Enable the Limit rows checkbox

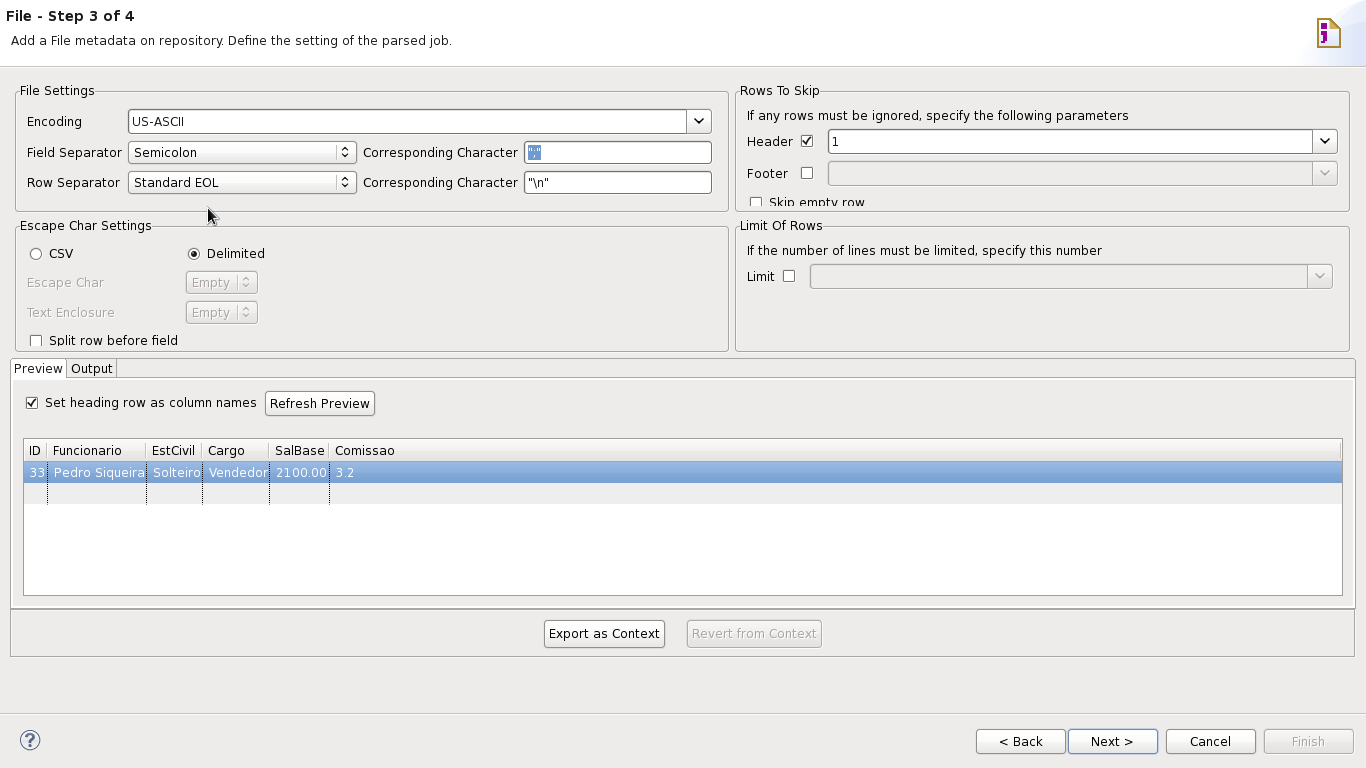click(x=789, y=276)
